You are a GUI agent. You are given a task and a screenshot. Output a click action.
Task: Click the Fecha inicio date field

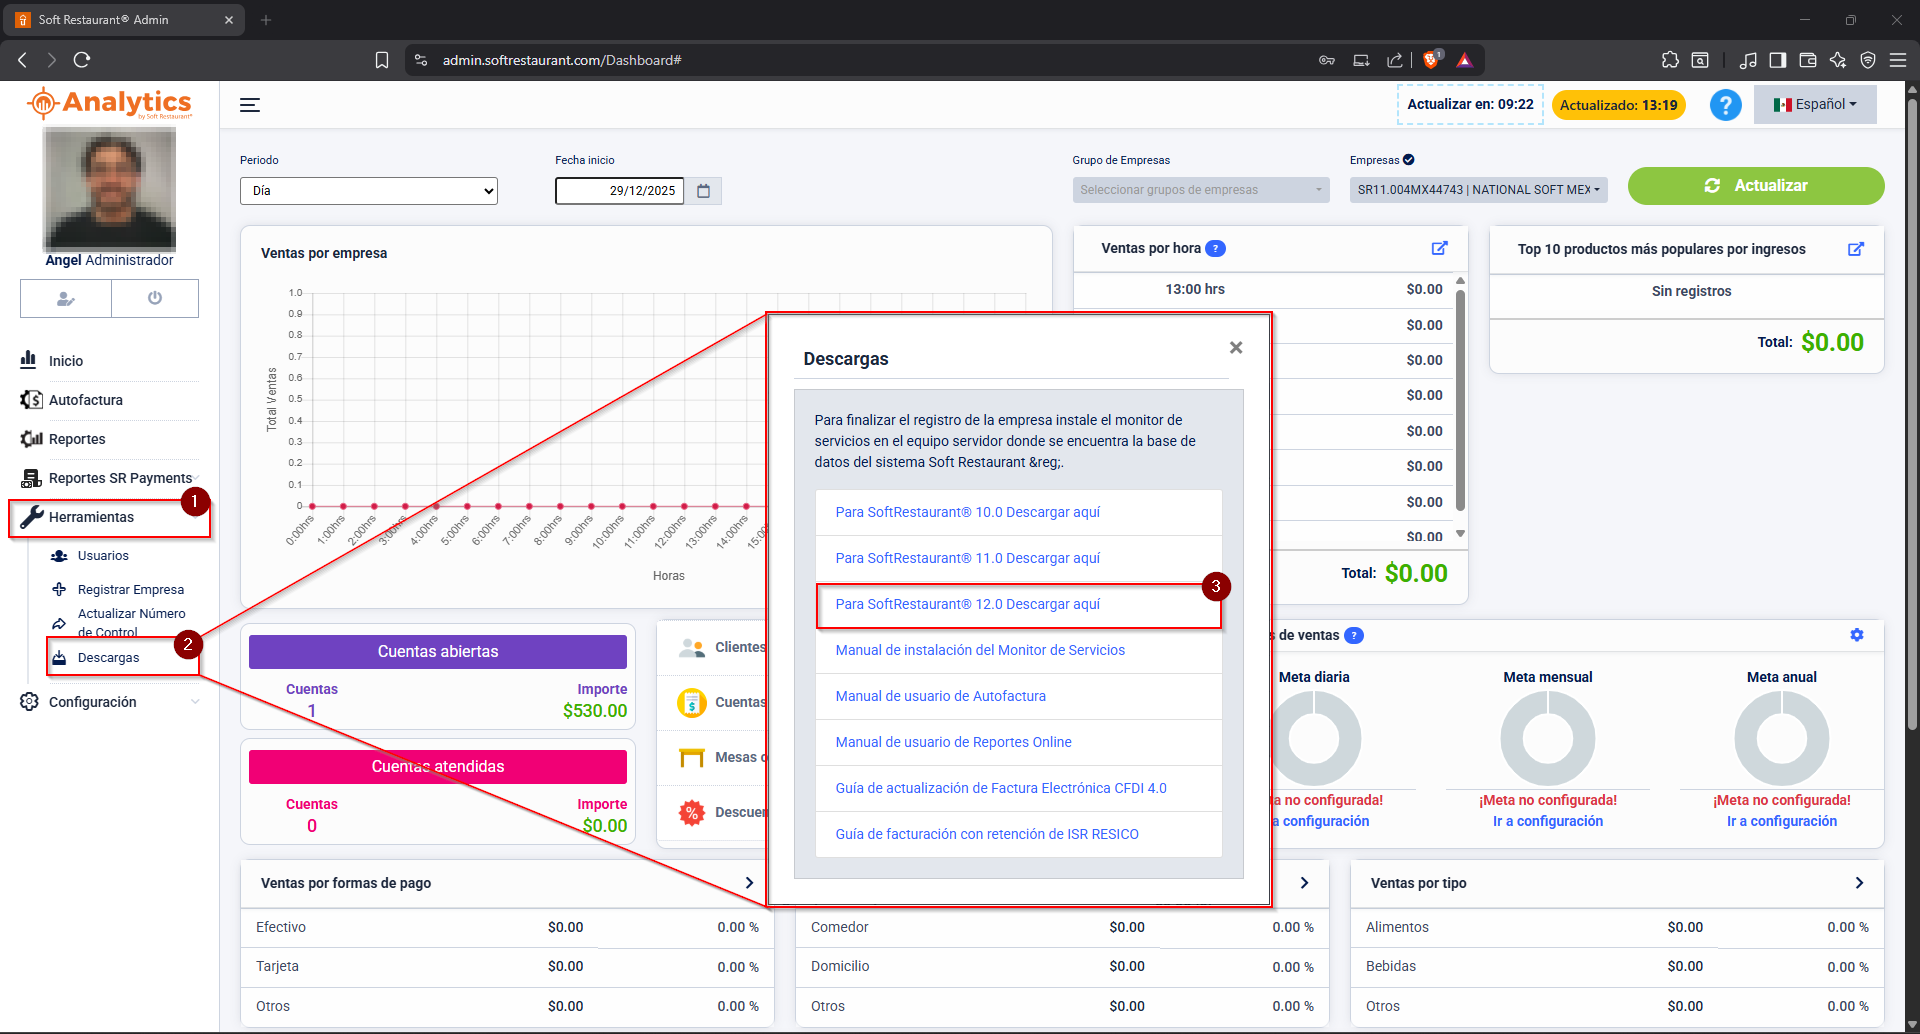click(620, 191)
